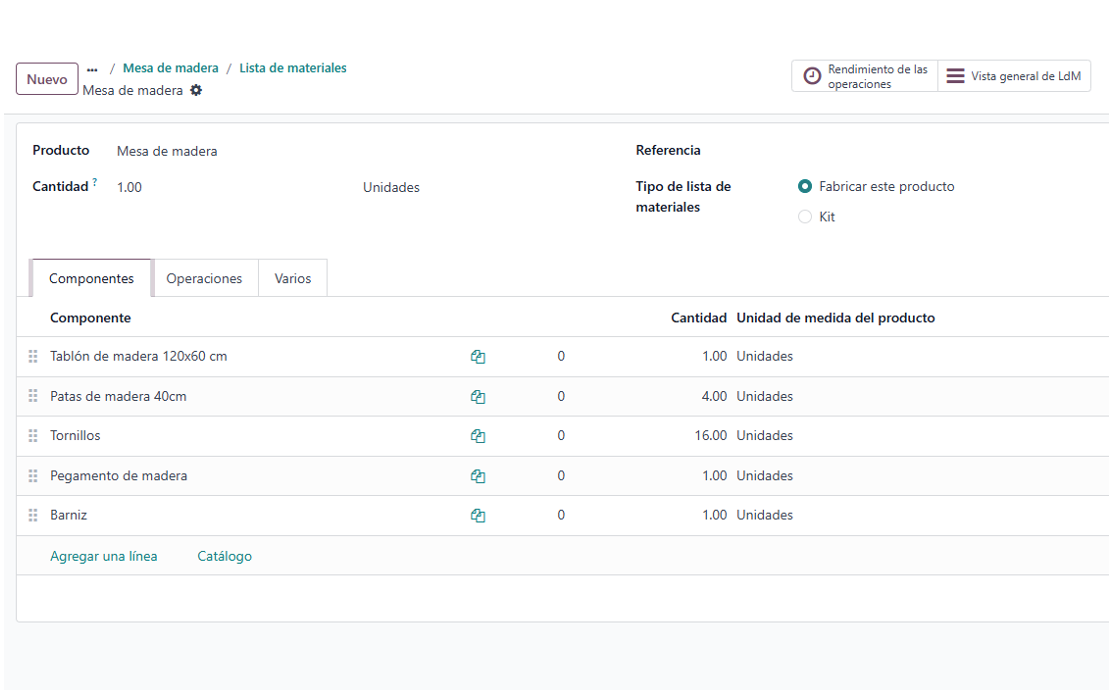The height and width of the screenshot is (690, 1110).
Task: Click the empty Referencia field
Action: (x=942, y=150)
